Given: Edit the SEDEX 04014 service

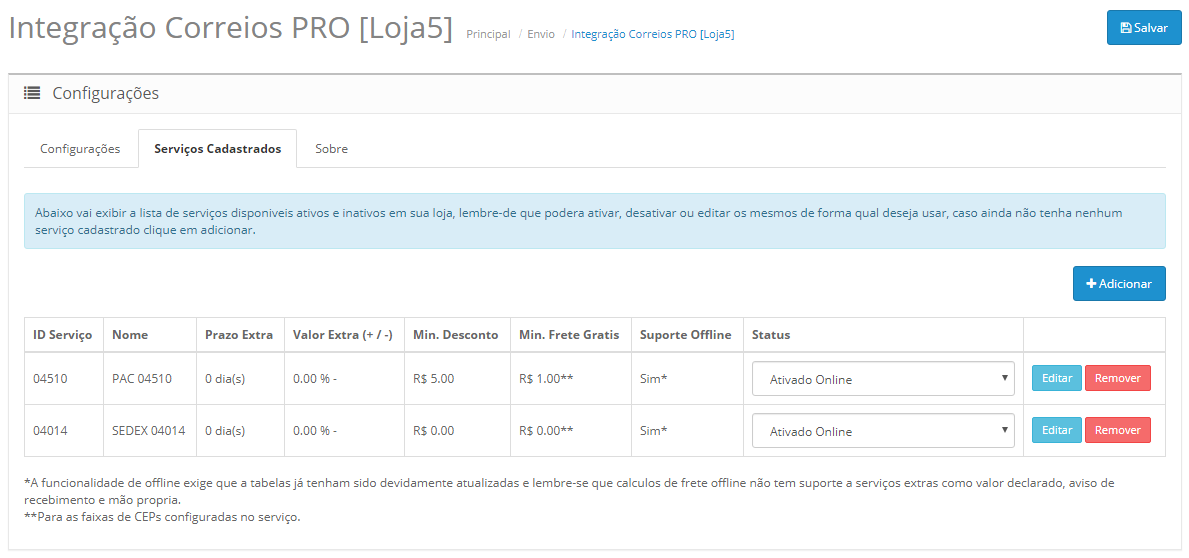Looking at the screenshot, I should pos(1056,430).
